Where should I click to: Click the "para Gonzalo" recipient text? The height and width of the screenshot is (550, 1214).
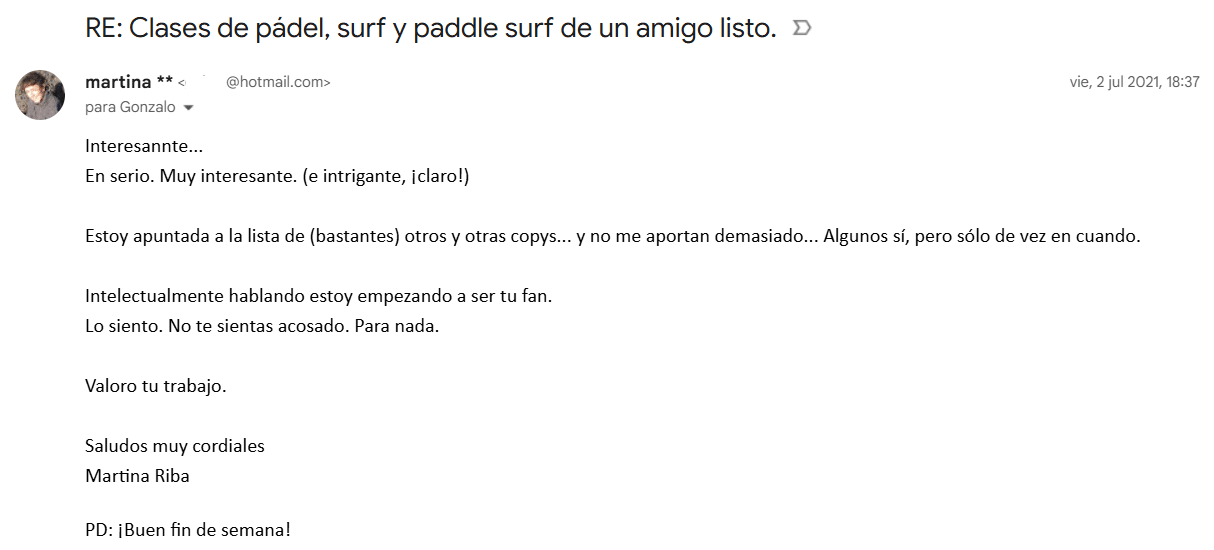131,107
